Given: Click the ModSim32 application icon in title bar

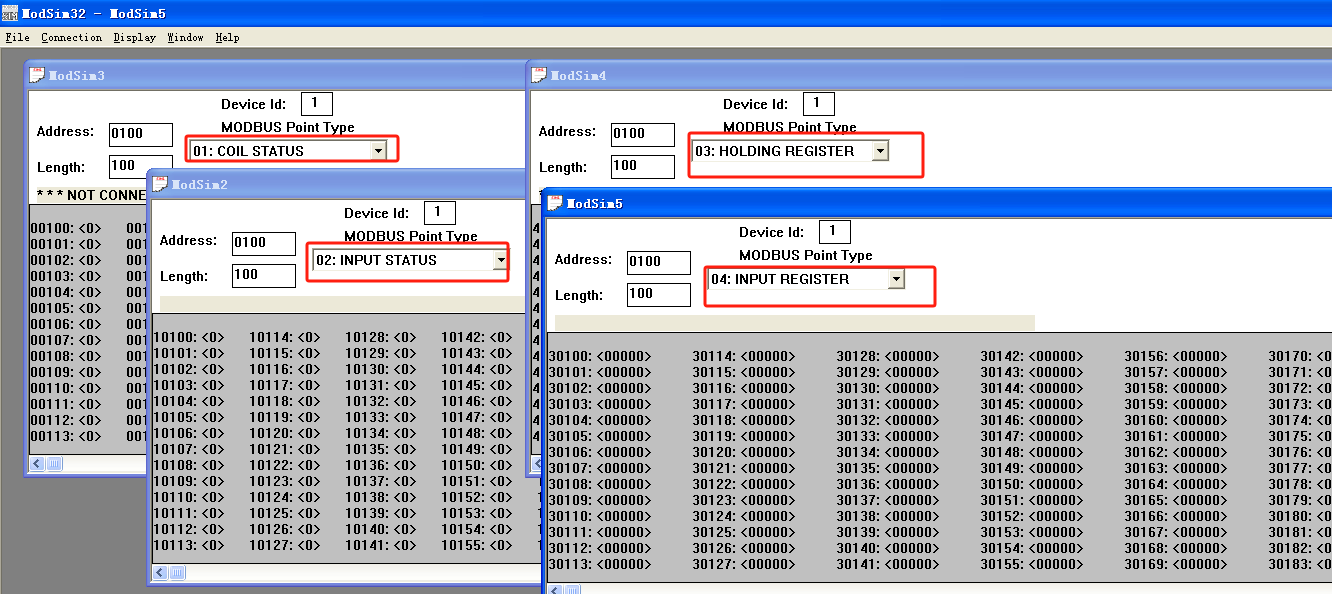Looking at the screenshot, I should pyautogui.click(x=10, y=13).
